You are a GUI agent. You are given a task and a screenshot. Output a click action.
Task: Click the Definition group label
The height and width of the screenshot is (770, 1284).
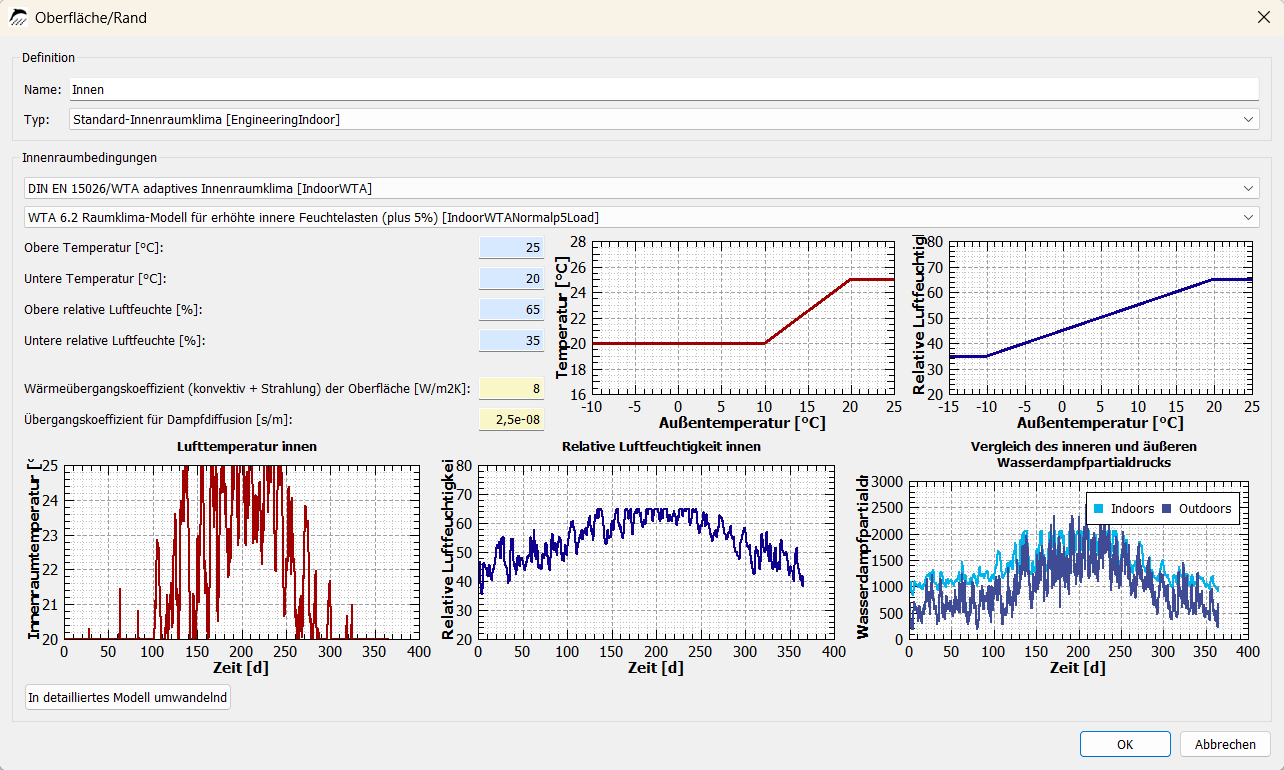click(x=49, y=58)
